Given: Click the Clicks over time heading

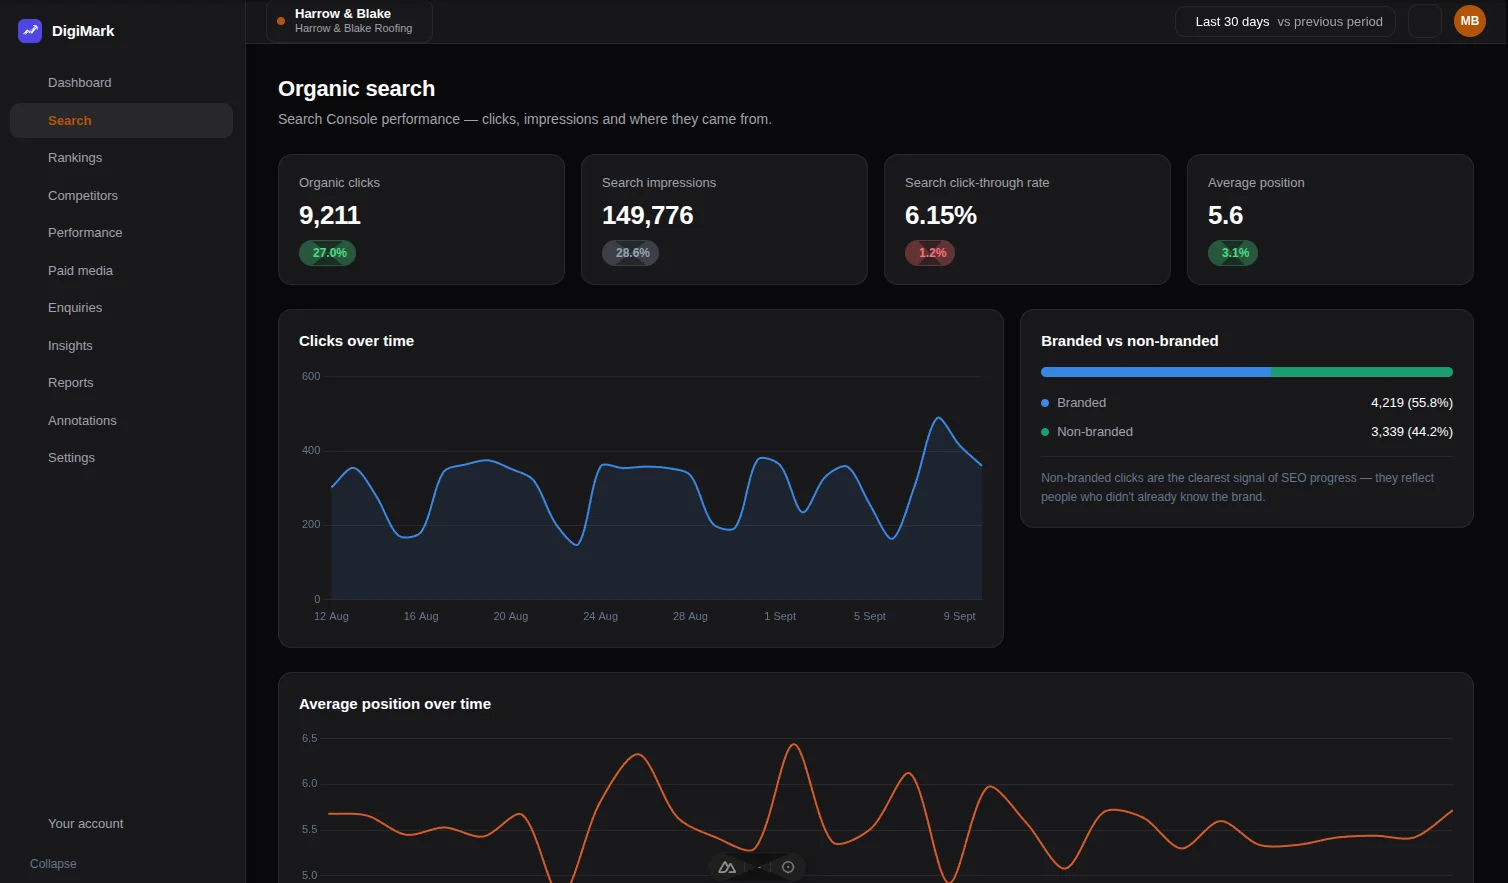Looking at the screenshot, I should coord(357,341).
